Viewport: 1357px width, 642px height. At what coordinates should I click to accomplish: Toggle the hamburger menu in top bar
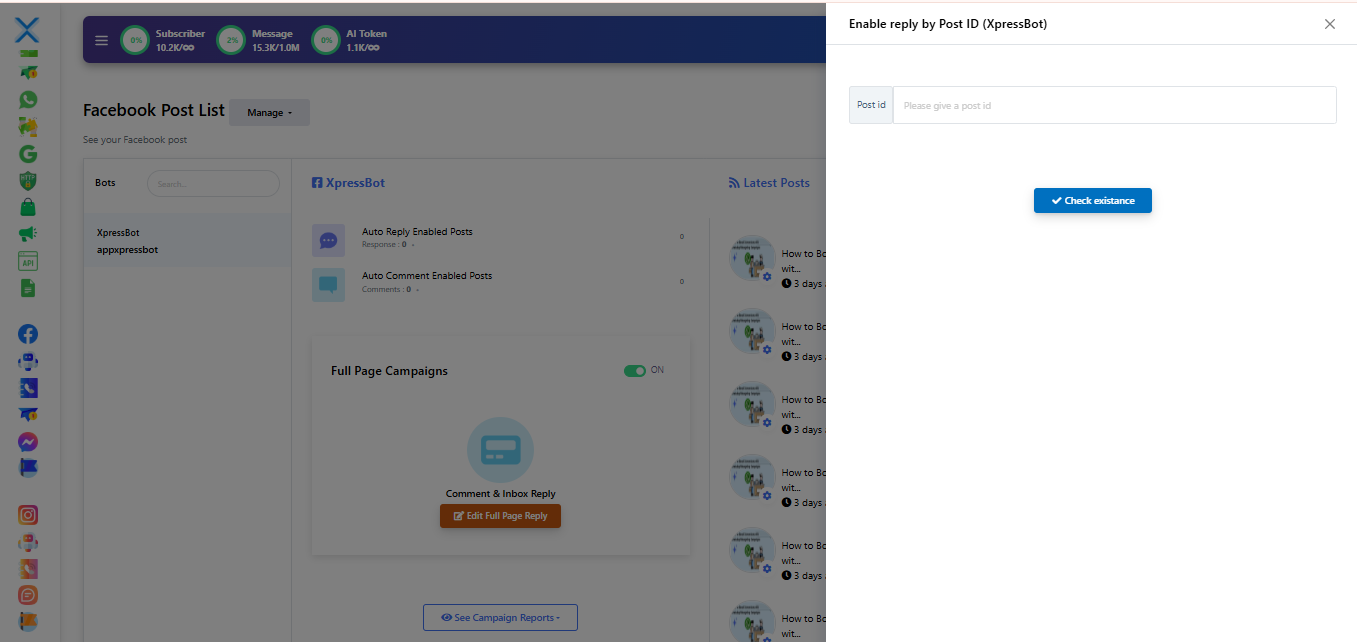point(101,41)
